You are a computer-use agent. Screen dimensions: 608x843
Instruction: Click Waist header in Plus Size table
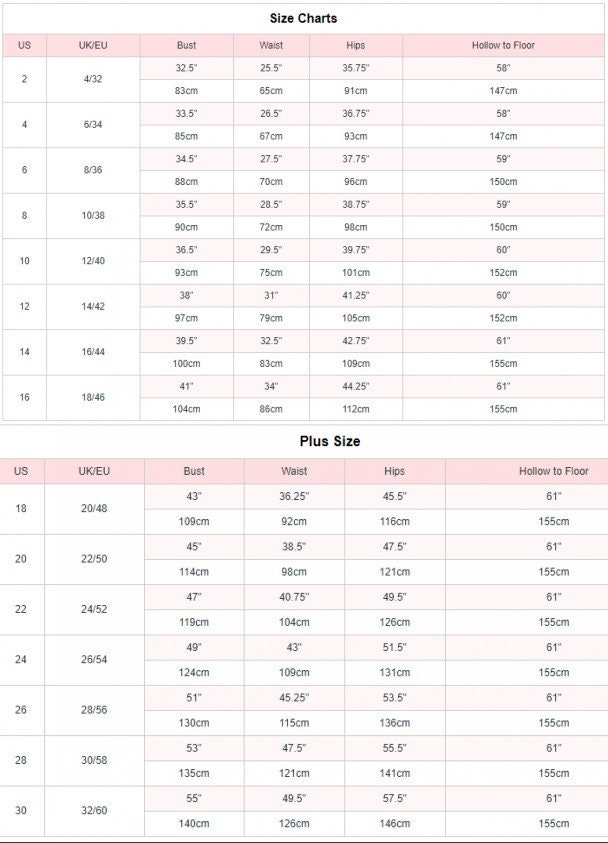coord(294,471)
